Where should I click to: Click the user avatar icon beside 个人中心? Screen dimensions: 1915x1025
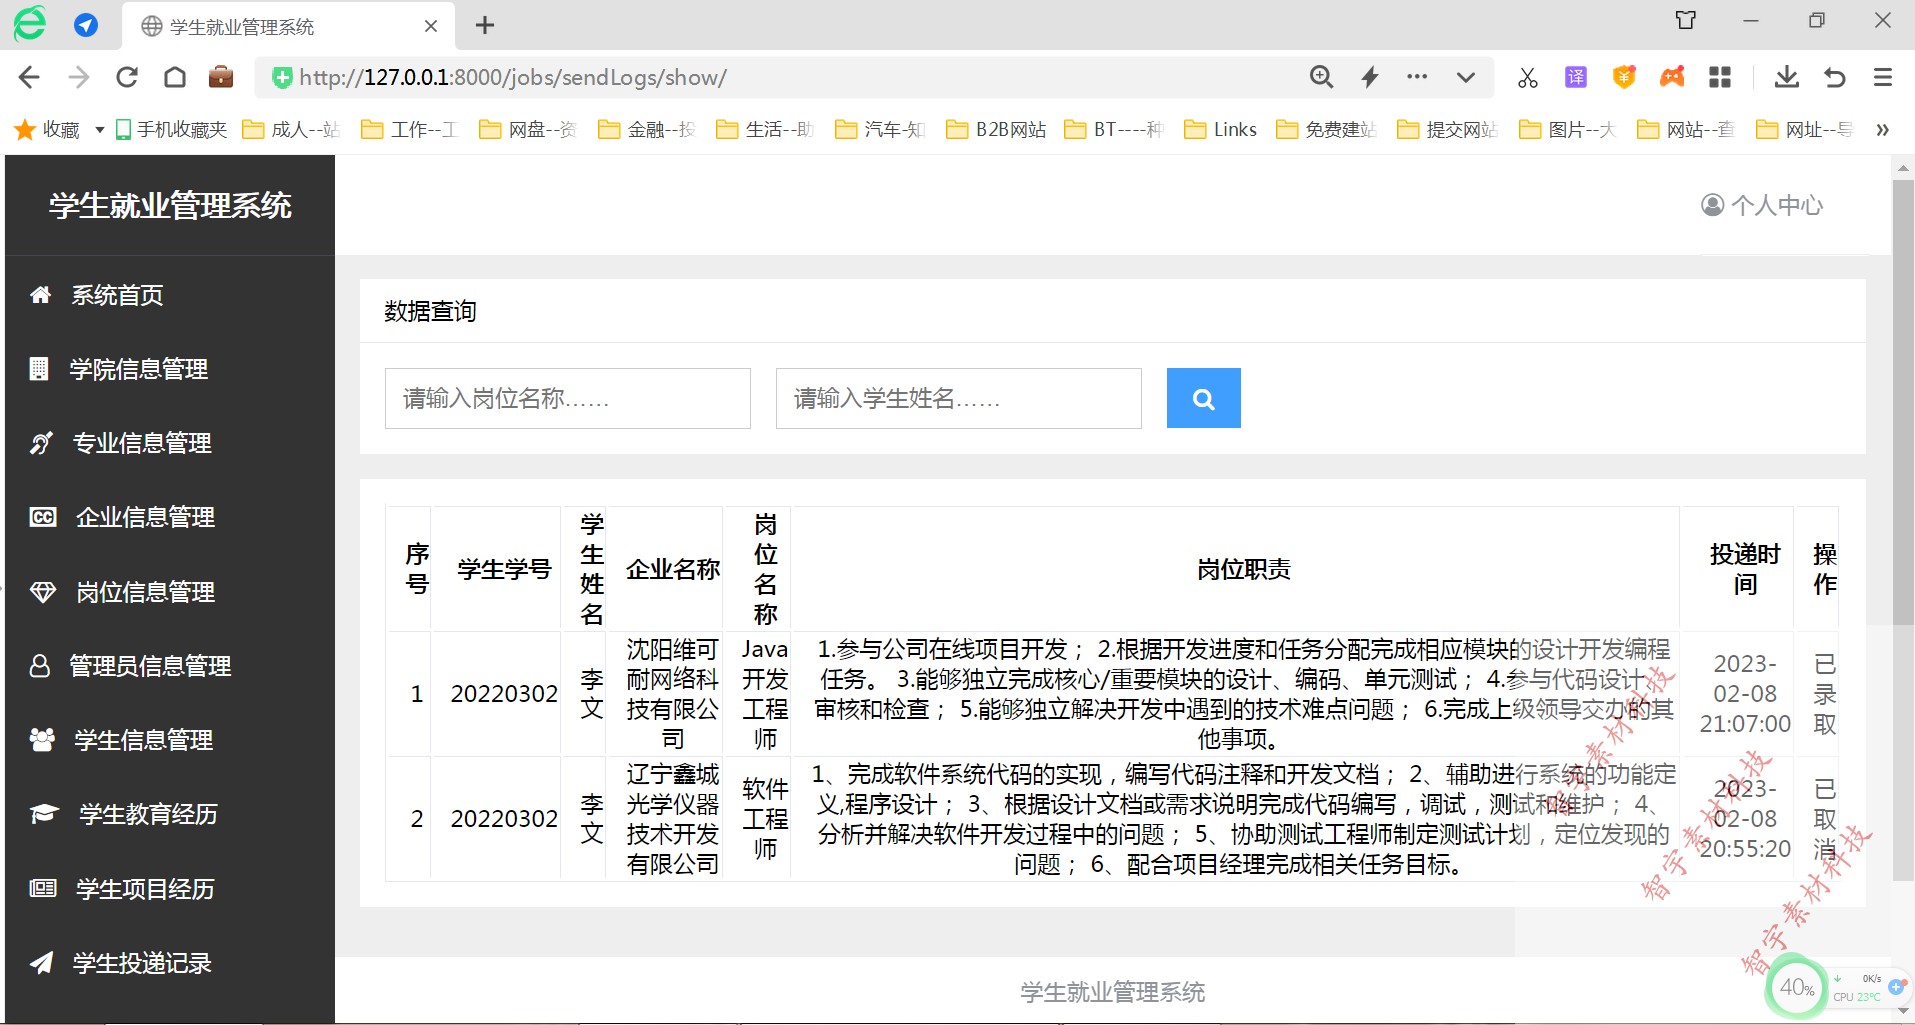coord(1713,205)
